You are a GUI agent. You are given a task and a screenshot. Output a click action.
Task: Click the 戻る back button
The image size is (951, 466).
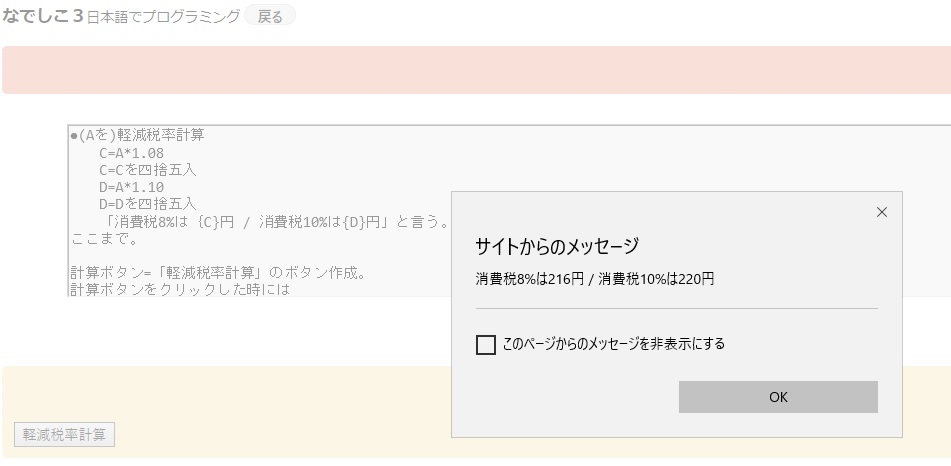(270, 17)
